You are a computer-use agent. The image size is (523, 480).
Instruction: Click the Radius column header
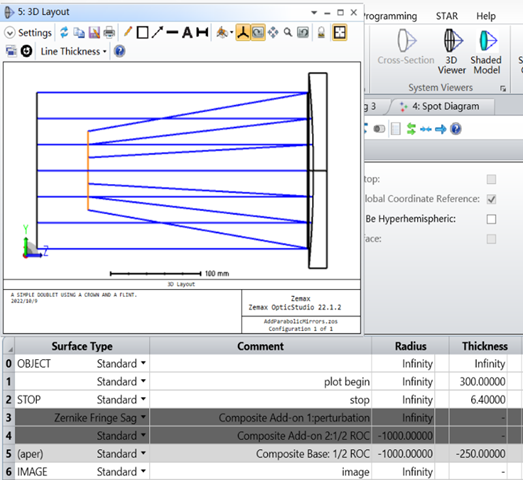tap(410, 346)
